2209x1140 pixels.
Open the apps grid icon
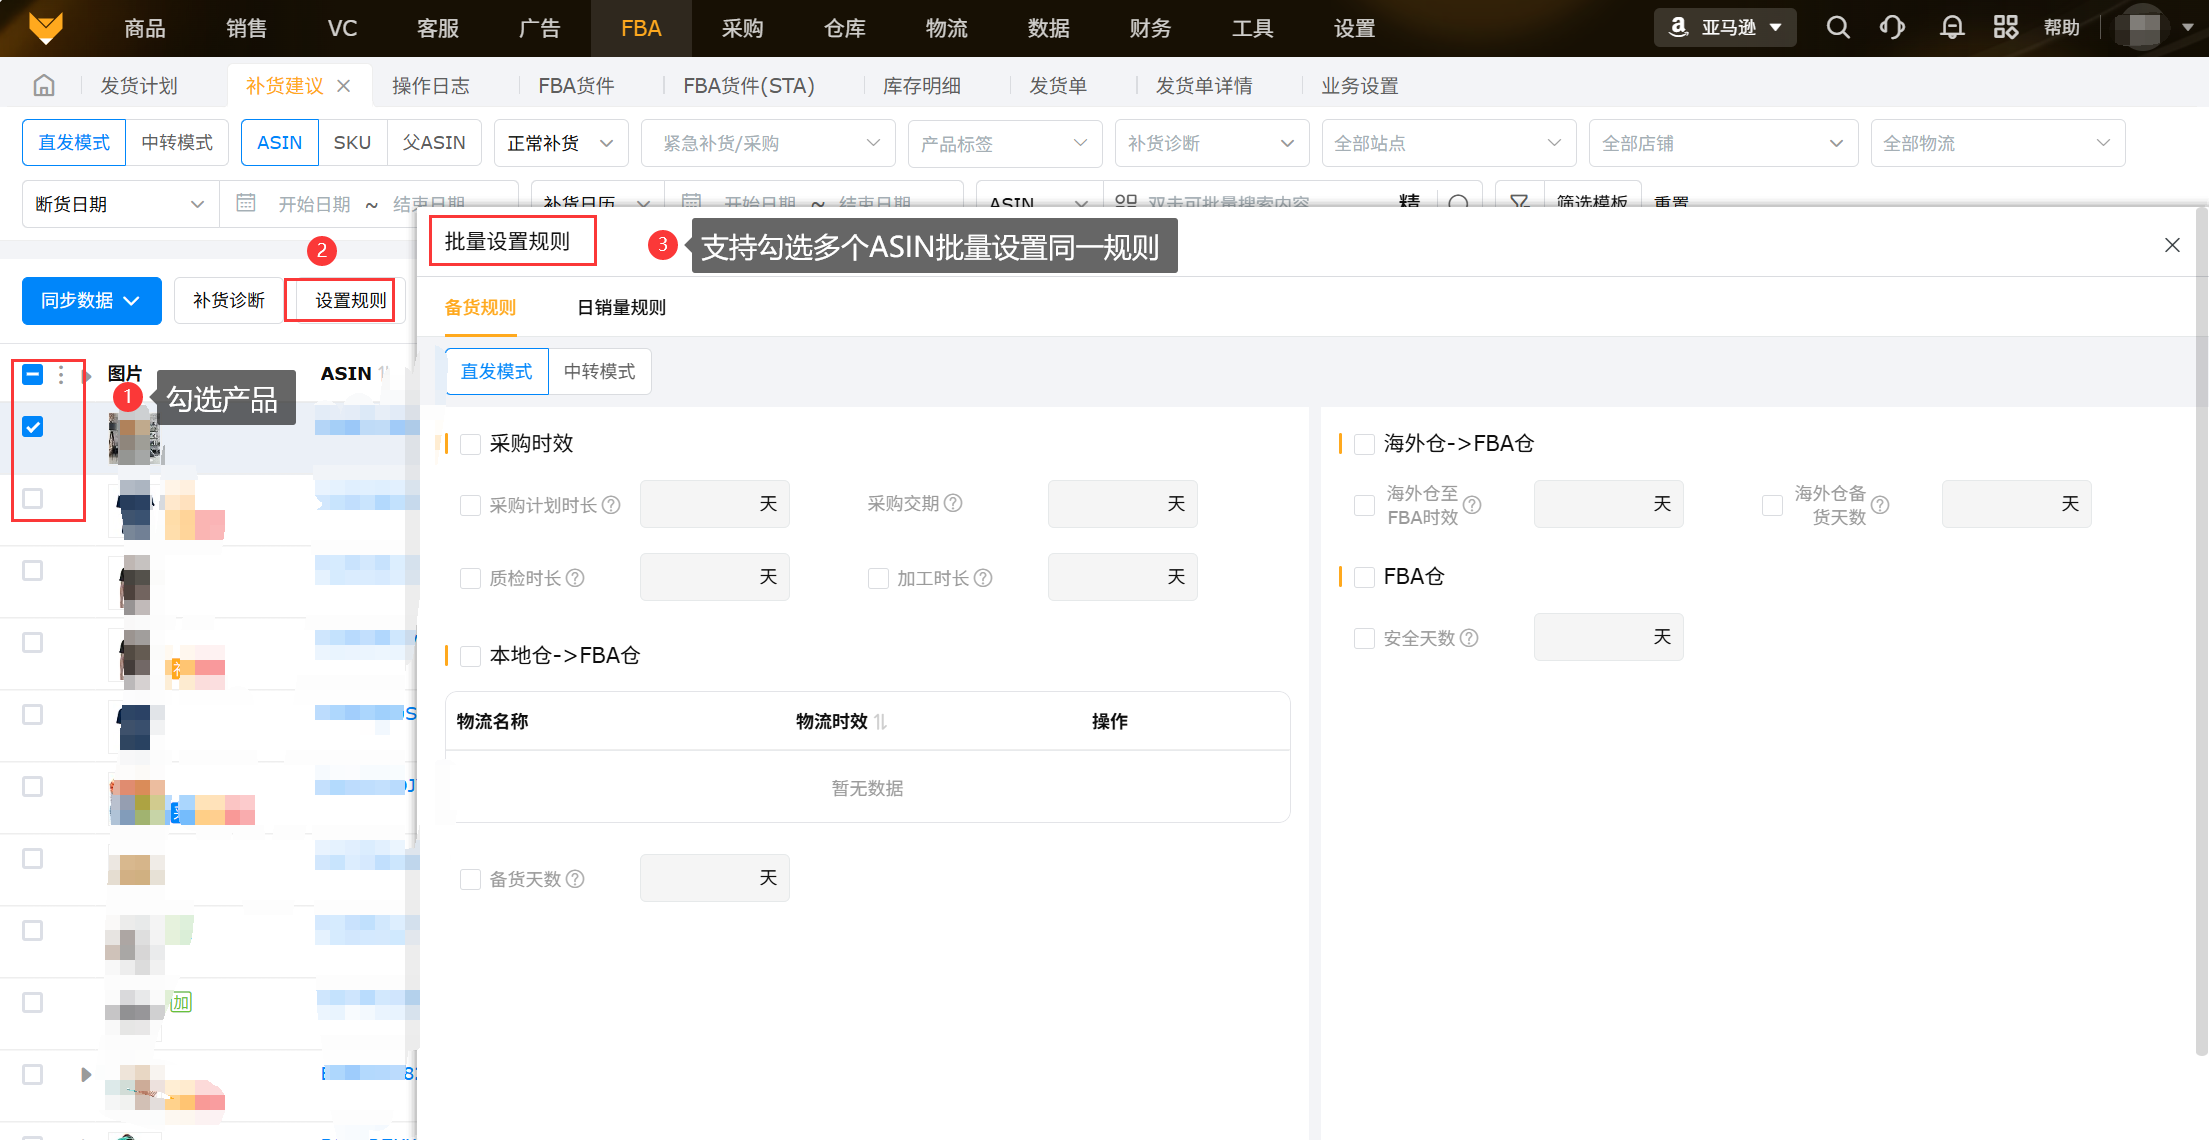(2005, 28)
